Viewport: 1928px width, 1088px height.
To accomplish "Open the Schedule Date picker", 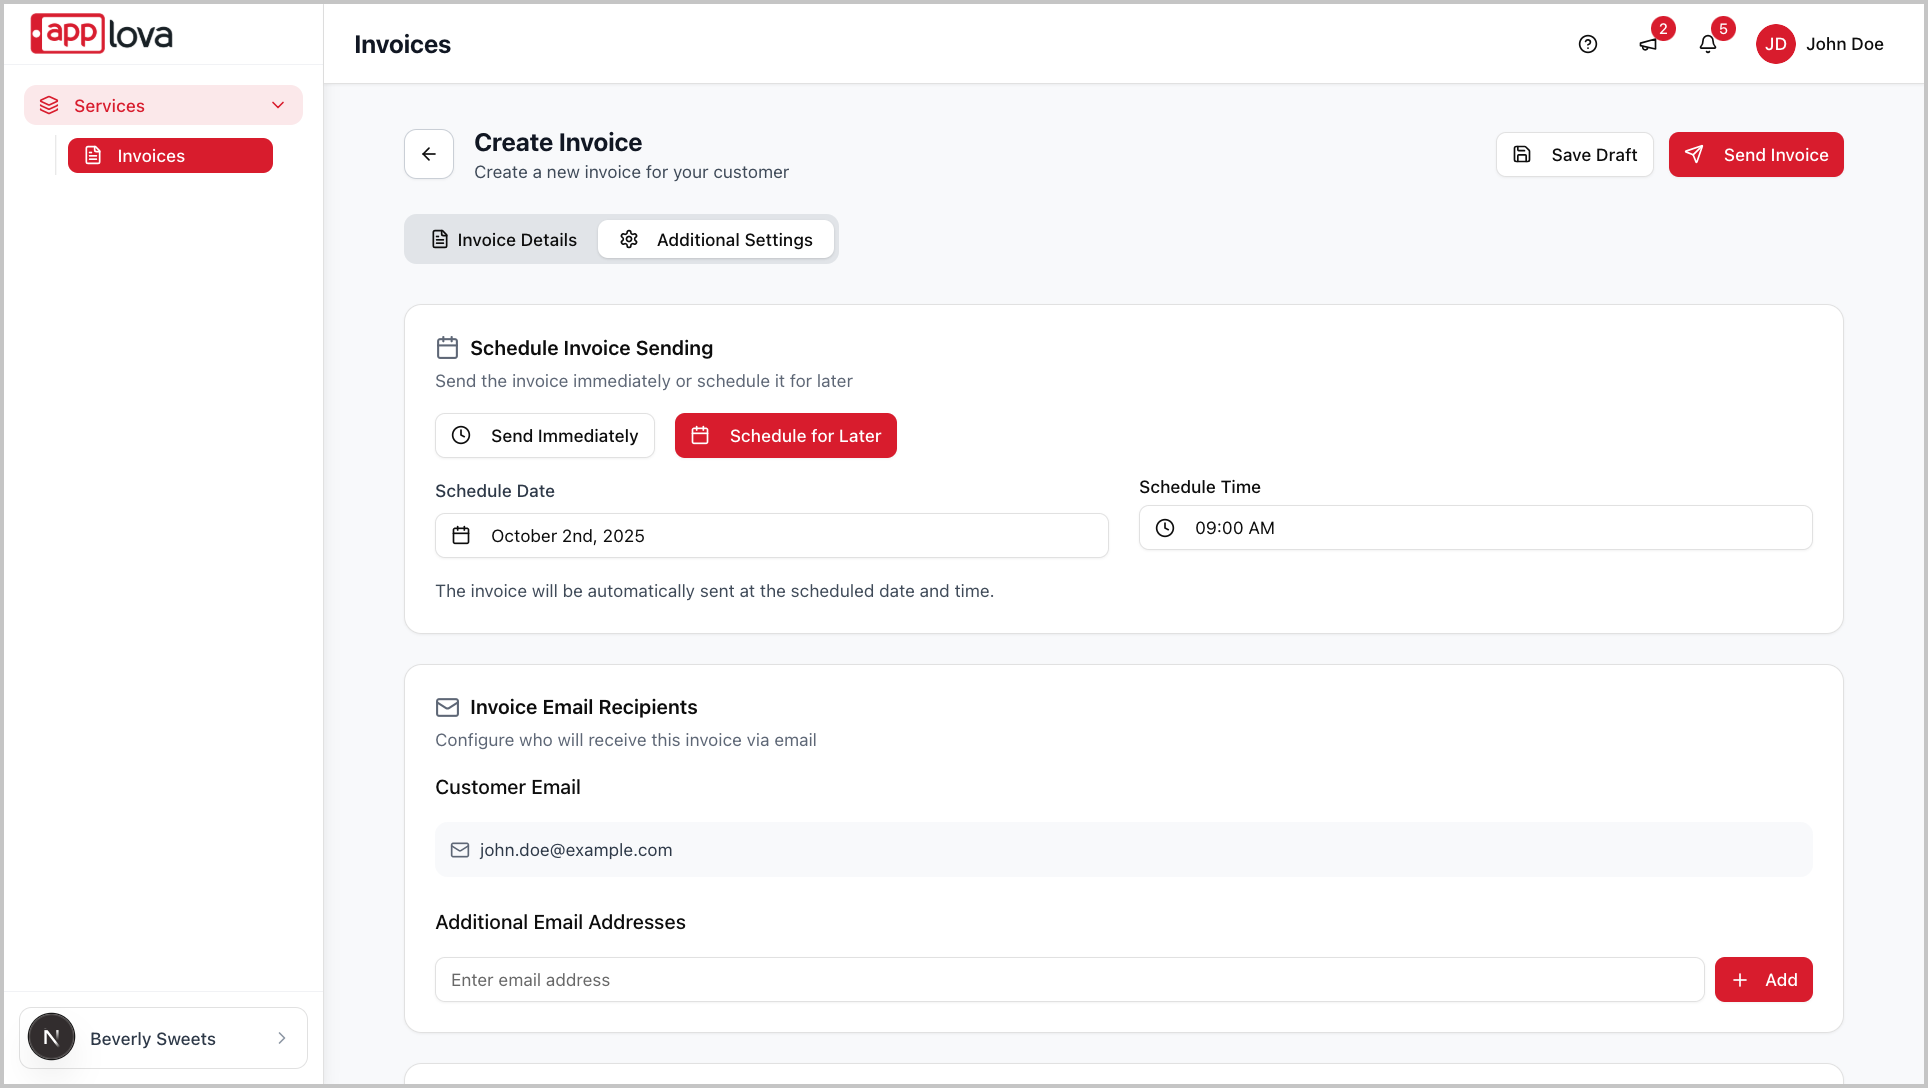I will 771,536.
